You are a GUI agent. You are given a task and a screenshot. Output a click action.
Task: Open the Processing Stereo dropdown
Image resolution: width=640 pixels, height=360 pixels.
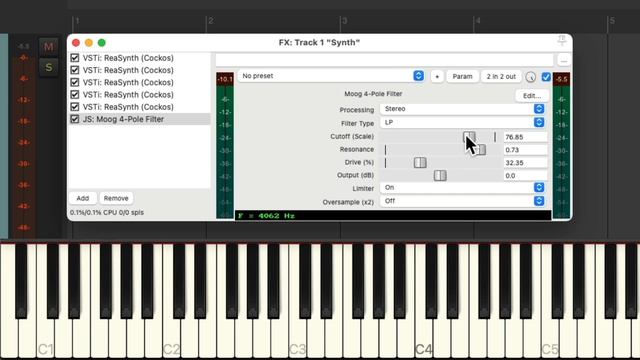tap(462, 109)
